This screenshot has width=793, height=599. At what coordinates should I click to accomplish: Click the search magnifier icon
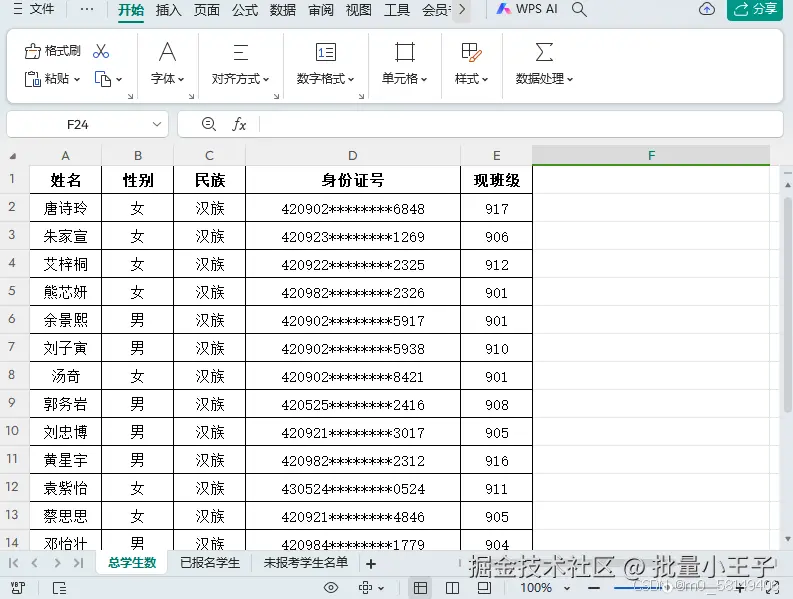[x=579, y=9]
